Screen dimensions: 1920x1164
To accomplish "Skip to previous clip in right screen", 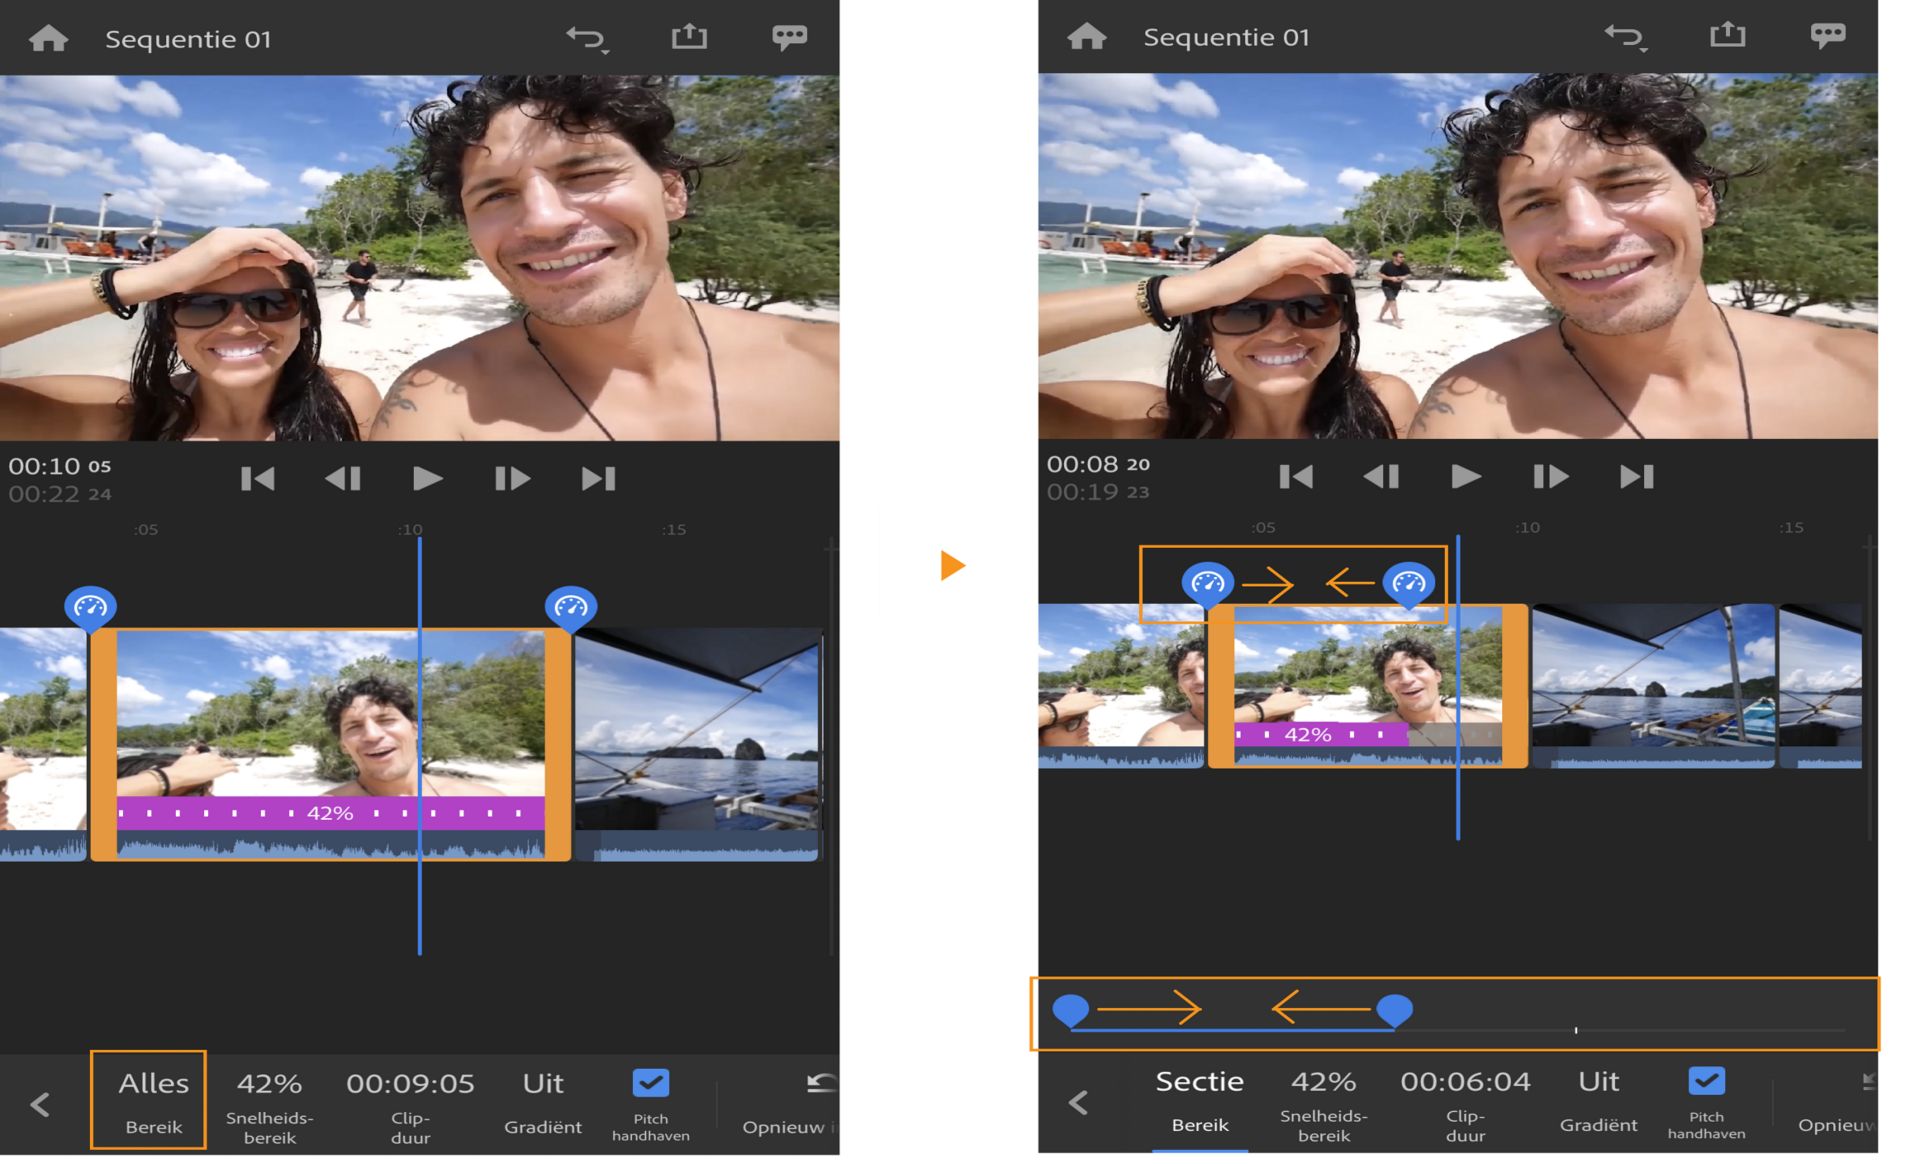I will (x=1296, y=477).
